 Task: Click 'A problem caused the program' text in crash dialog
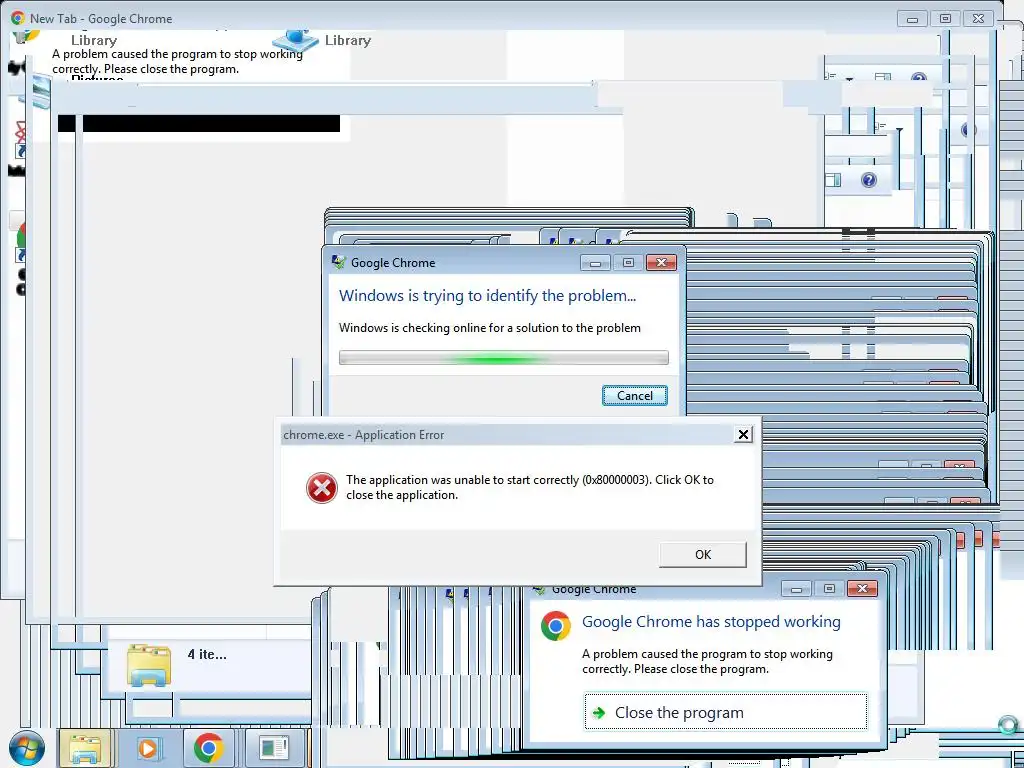coord(707,662)
